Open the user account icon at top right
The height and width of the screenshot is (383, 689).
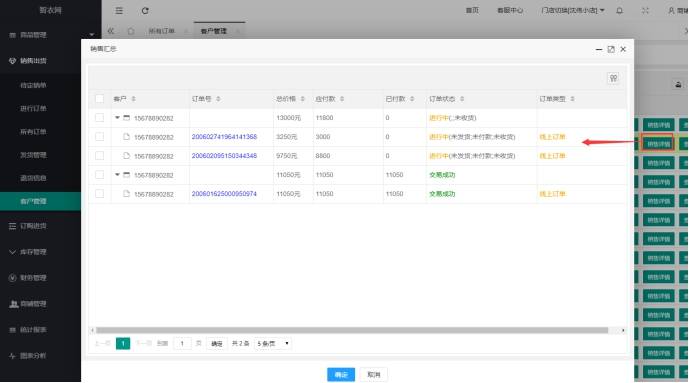click(671, 11)
